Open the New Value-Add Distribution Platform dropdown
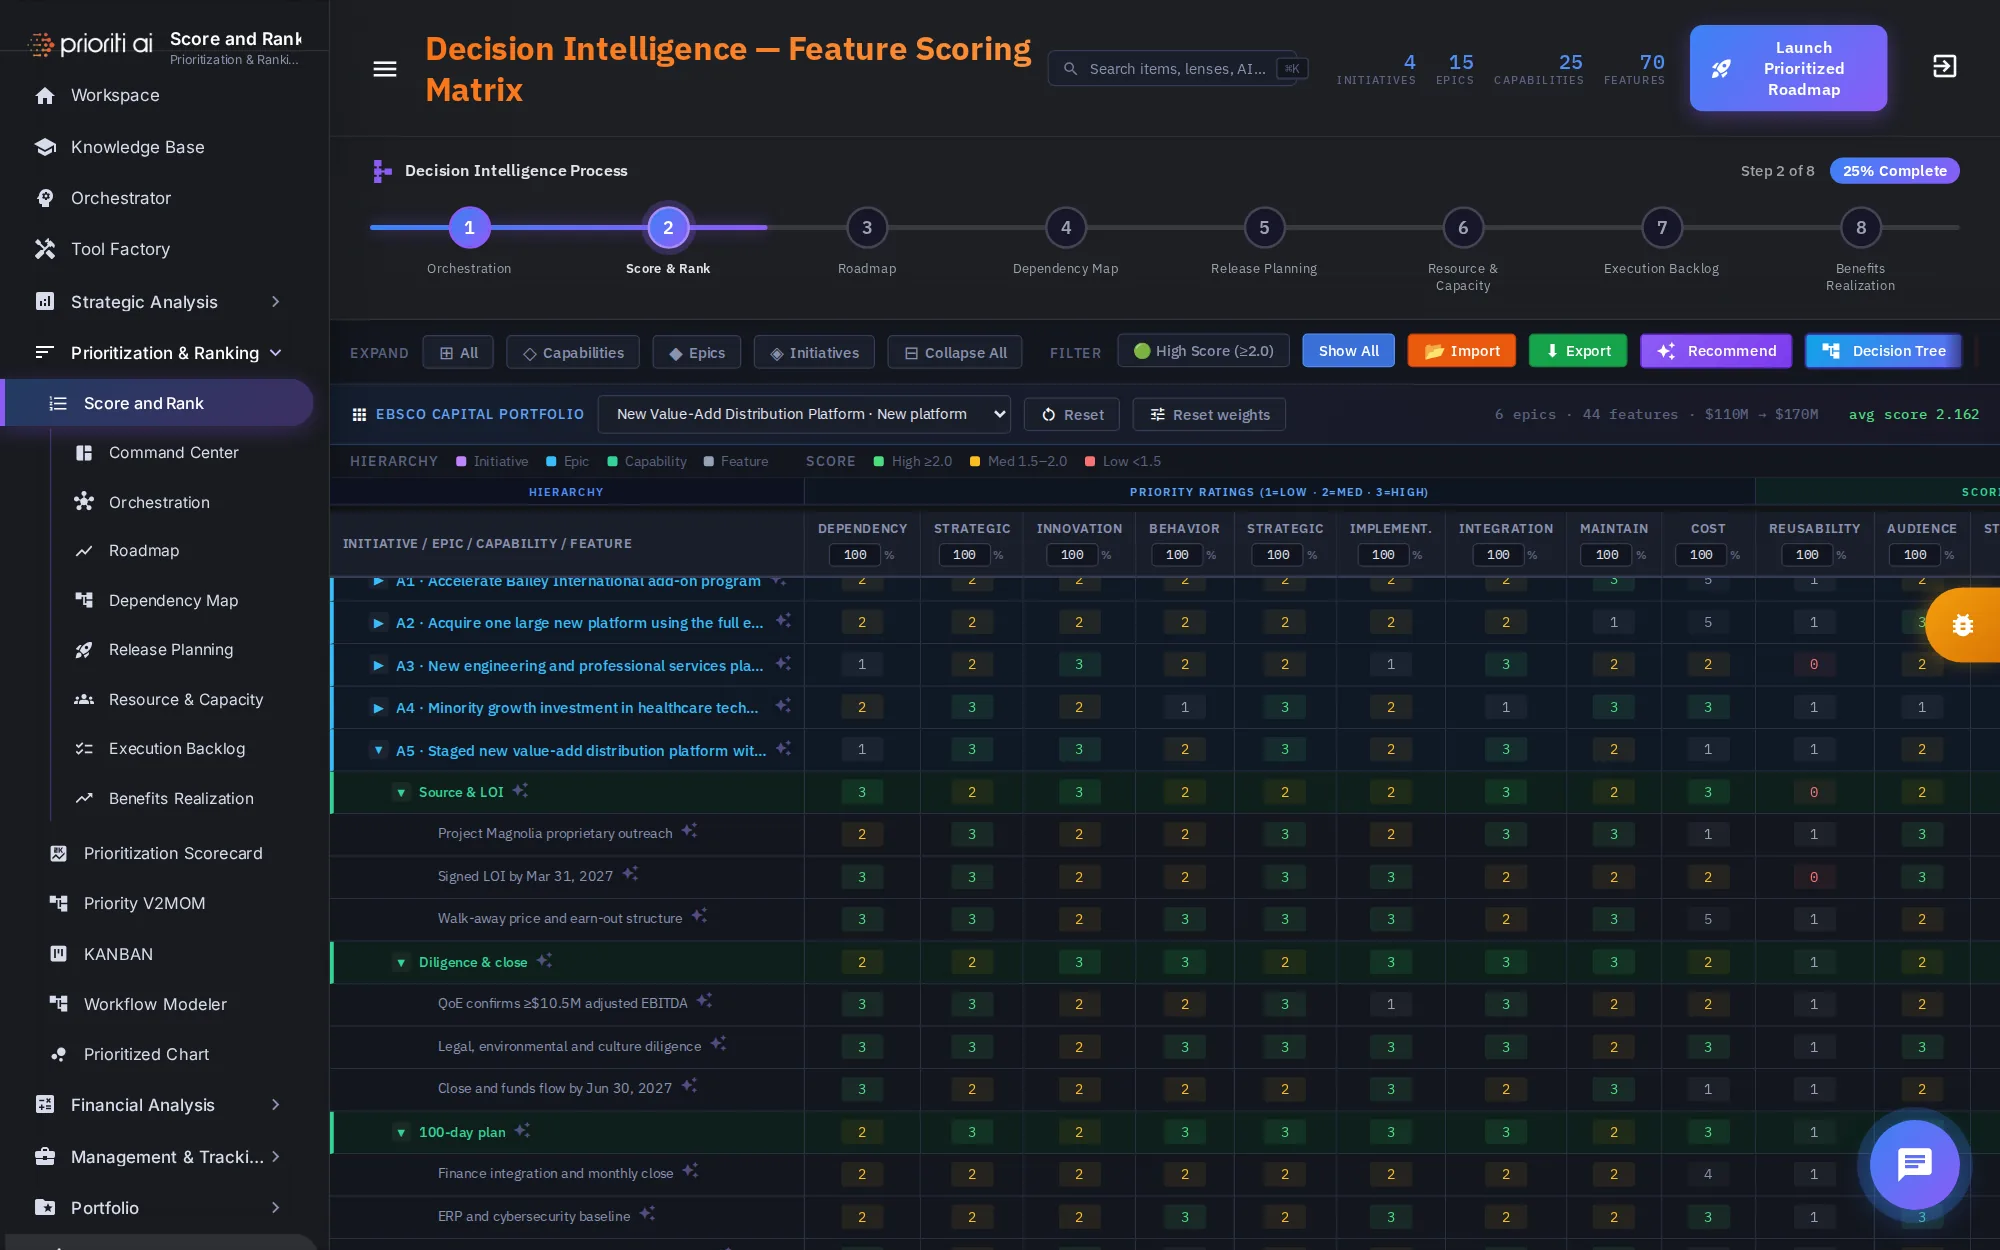This screenshot has height=1250, width=2000. (804, 414)
